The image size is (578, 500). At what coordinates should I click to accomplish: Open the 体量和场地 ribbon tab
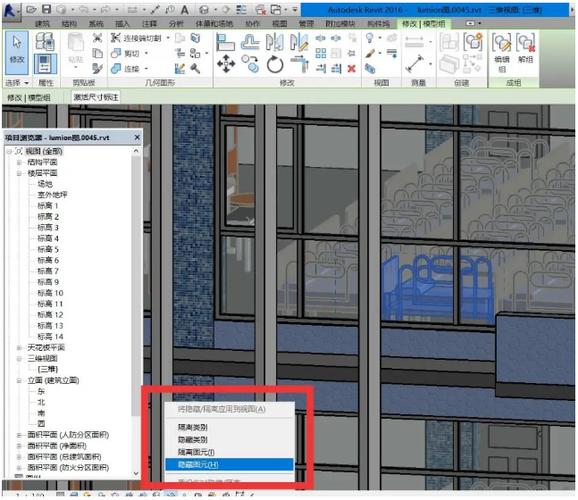[x=214, y=24]
